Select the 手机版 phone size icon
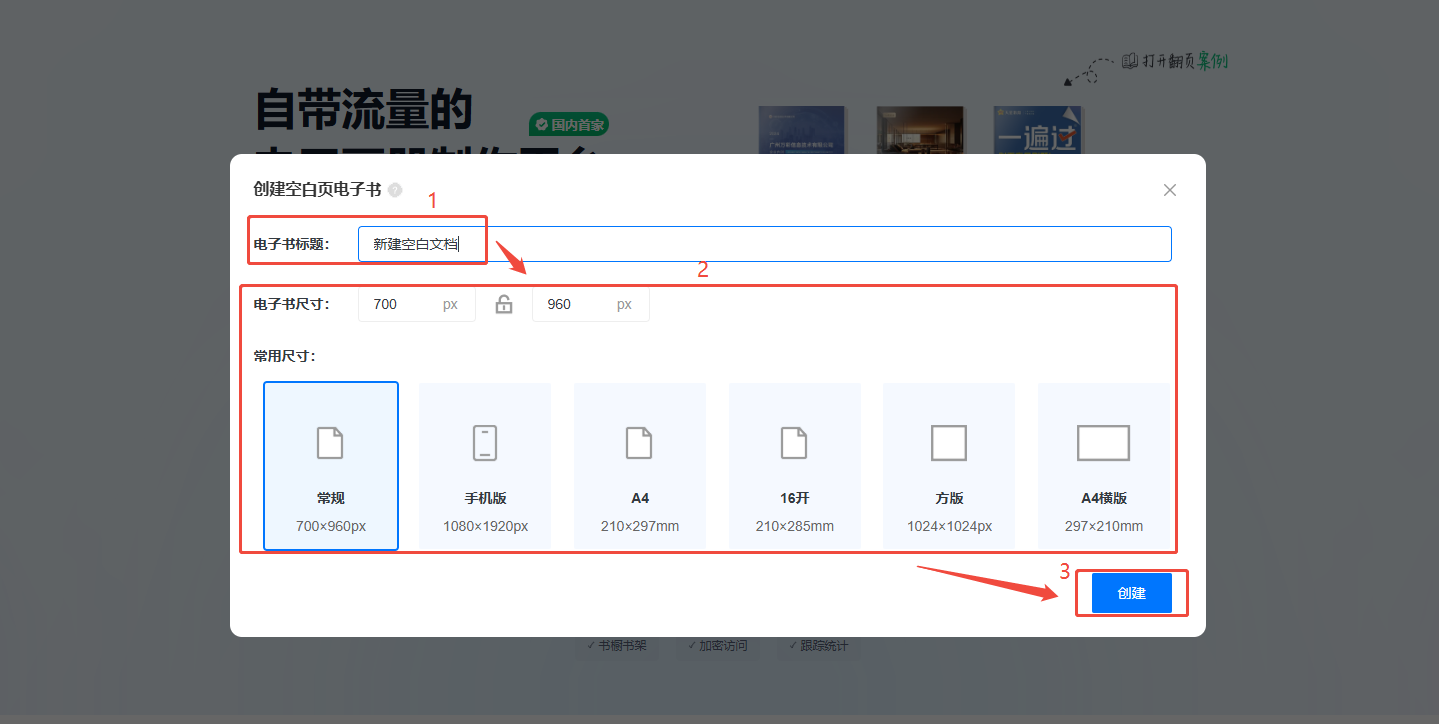This screenshot has height=724, width=1439. click(x=485, y=442)
